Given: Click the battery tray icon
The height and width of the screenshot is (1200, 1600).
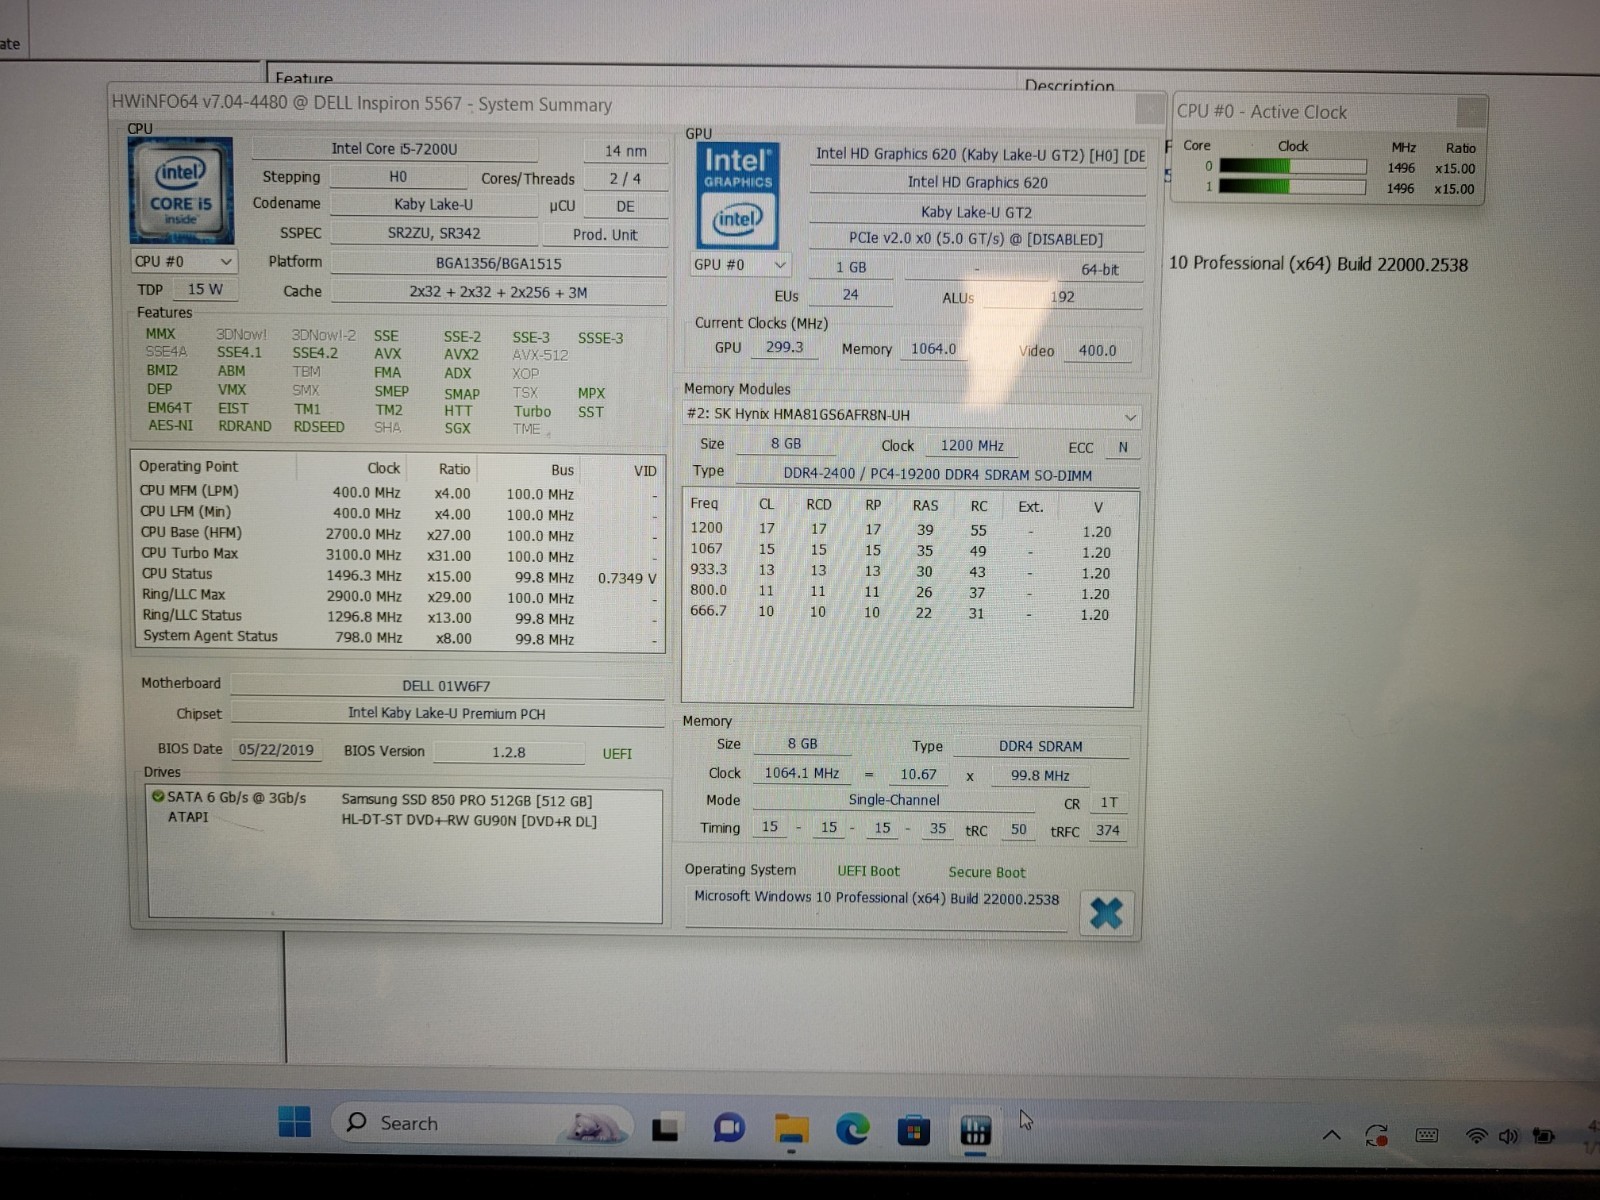Looking at the screenshot, I should 1544,1136.
